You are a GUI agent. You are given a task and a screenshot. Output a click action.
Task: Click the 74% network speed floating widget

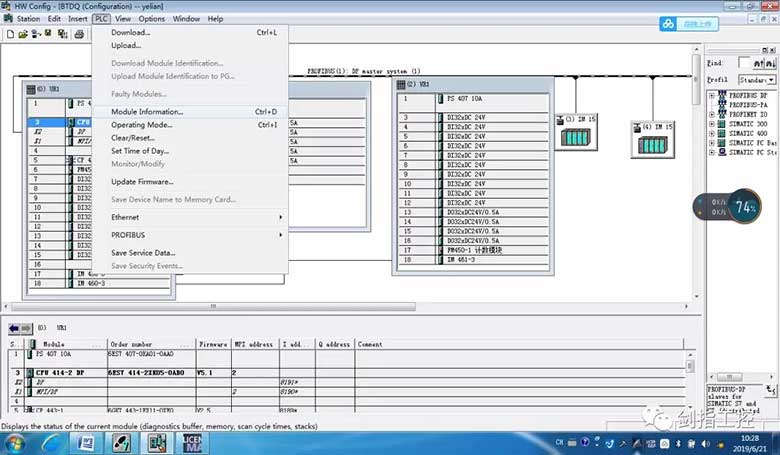pos(728,206)
